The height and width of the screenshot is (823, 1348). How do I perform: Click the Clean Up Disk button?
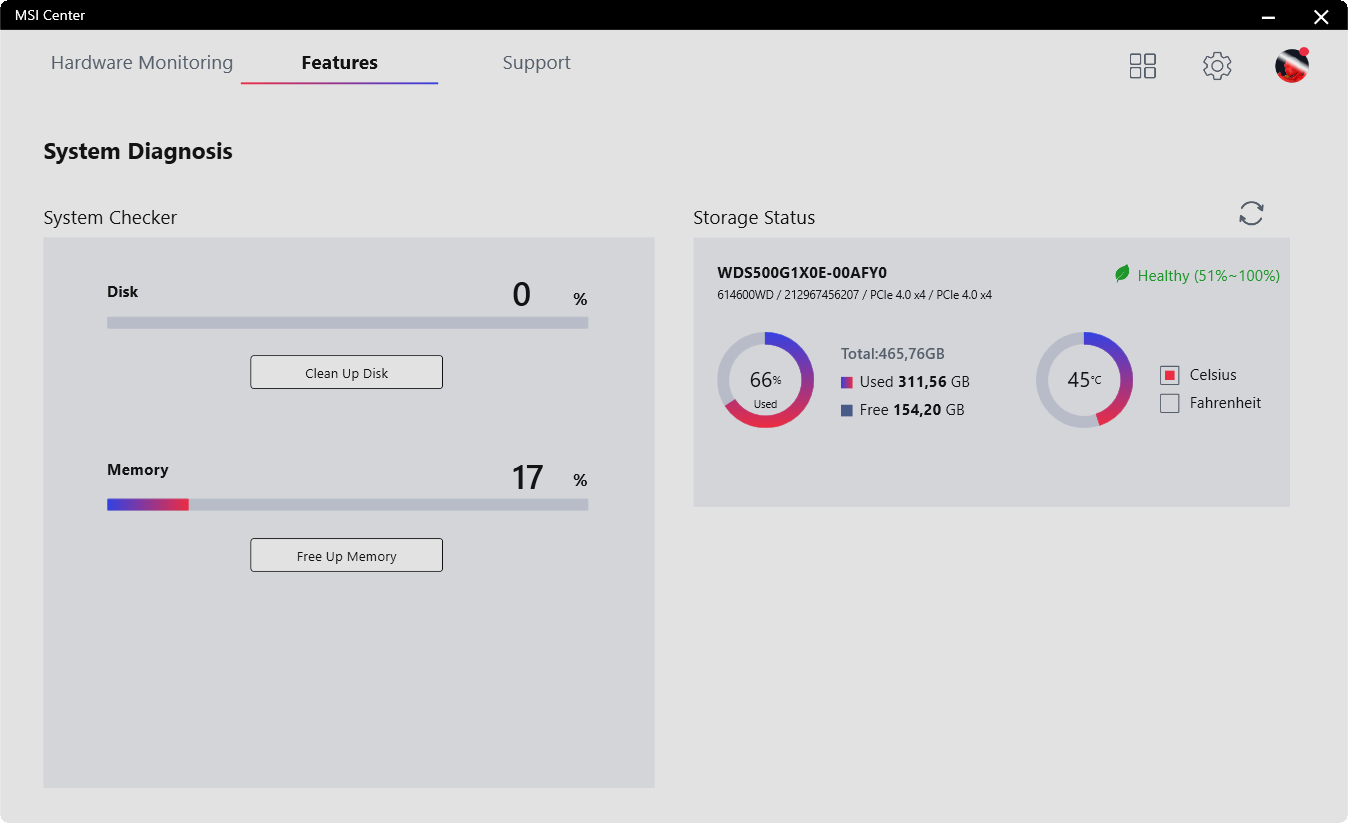(346, 372)
